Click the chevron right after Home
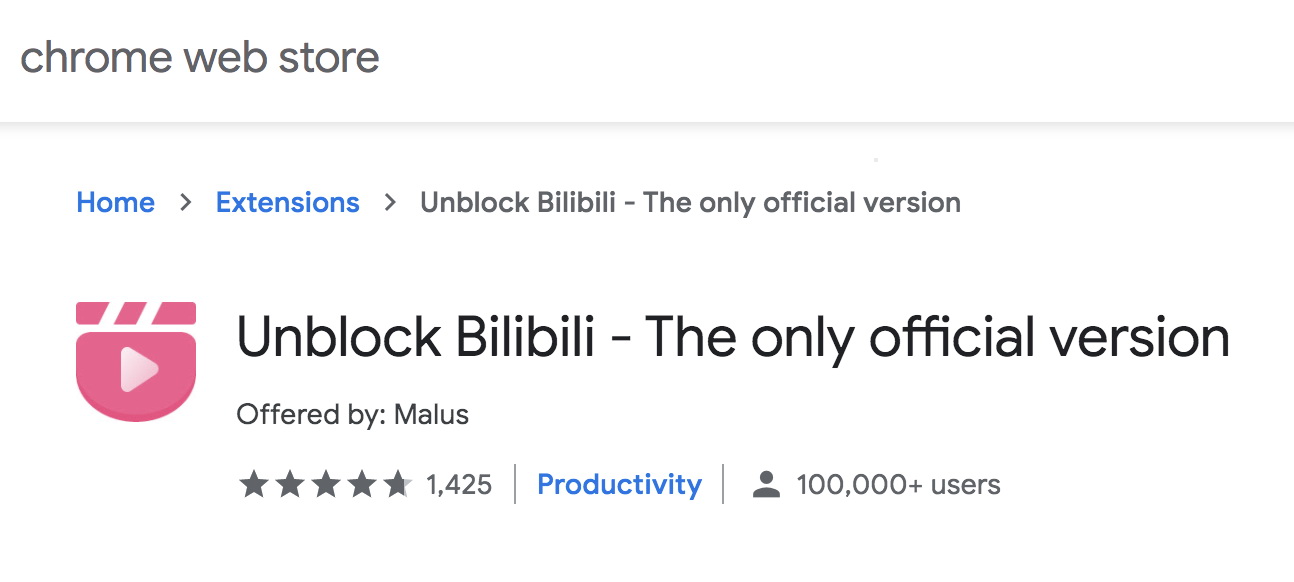Image resolution: width=1294 pixels, height=582 pixels. (185, 203)
